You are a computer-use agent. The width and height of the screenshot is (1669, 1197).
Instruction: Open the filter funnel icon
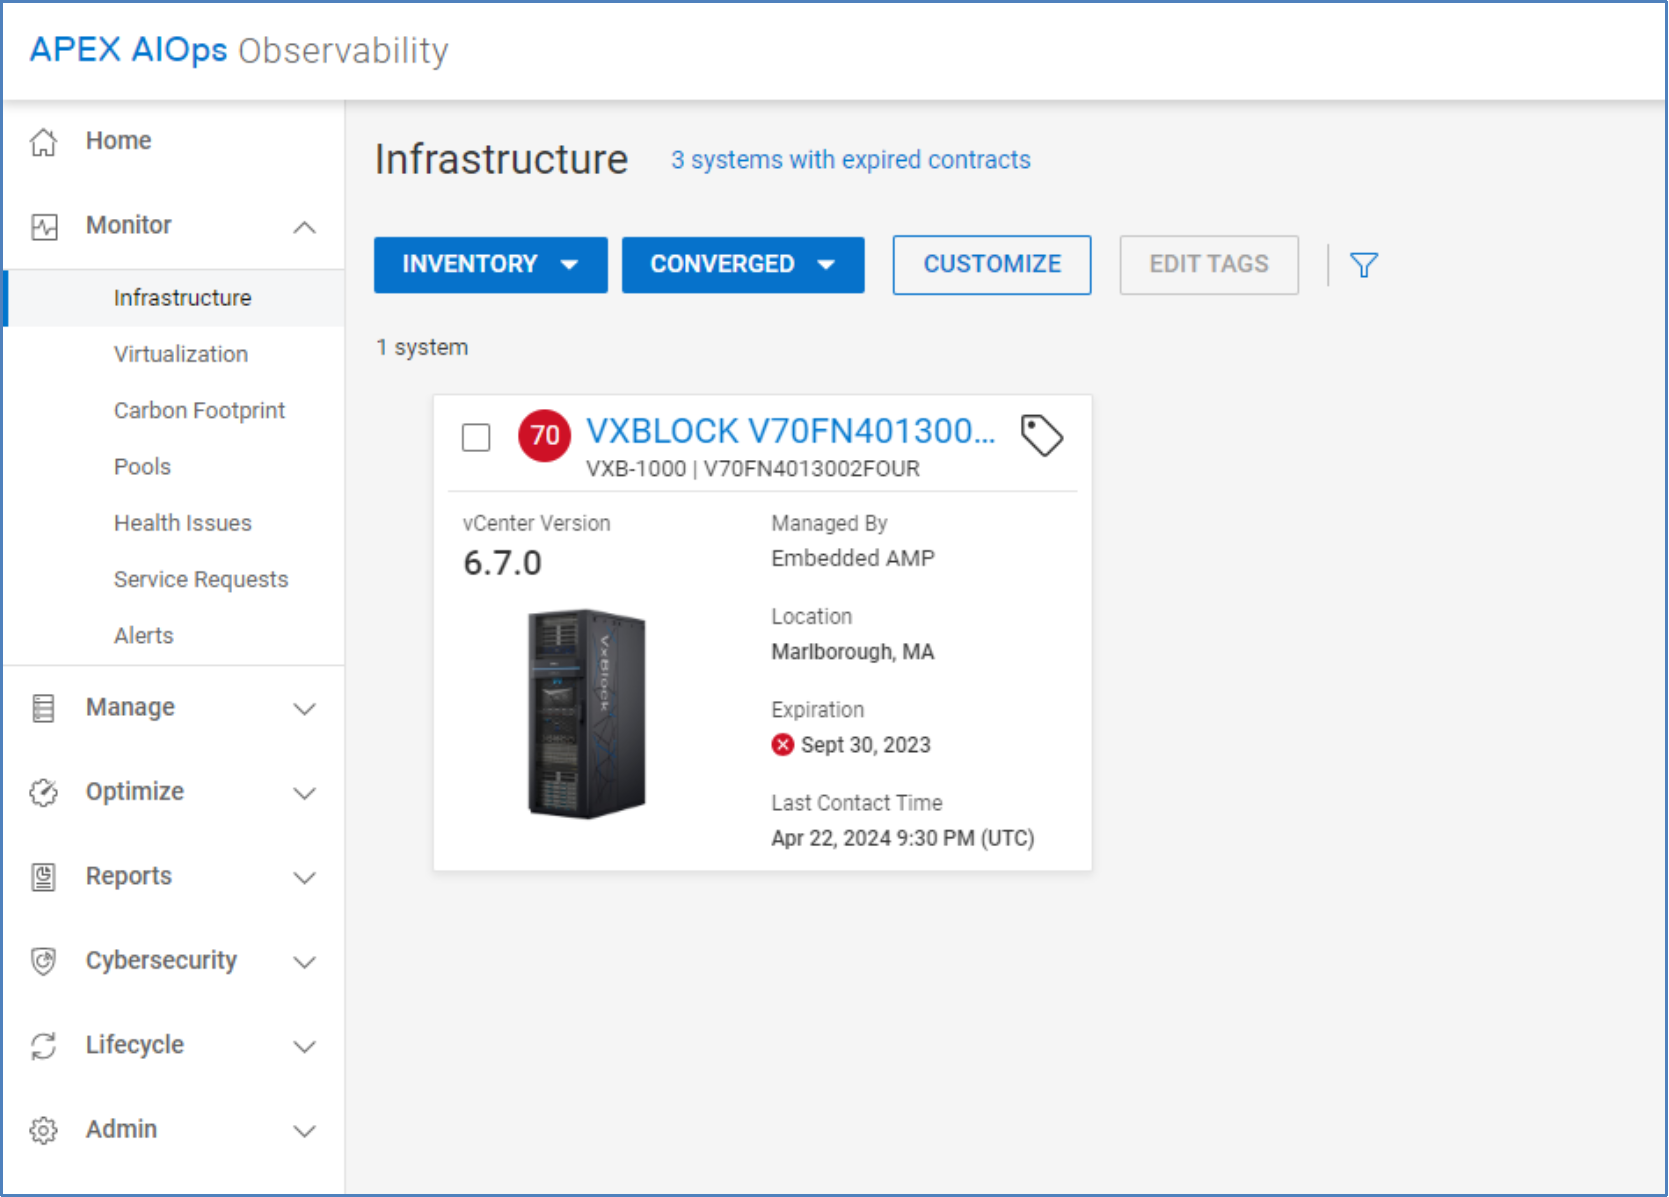click(x=1364, y=265)
